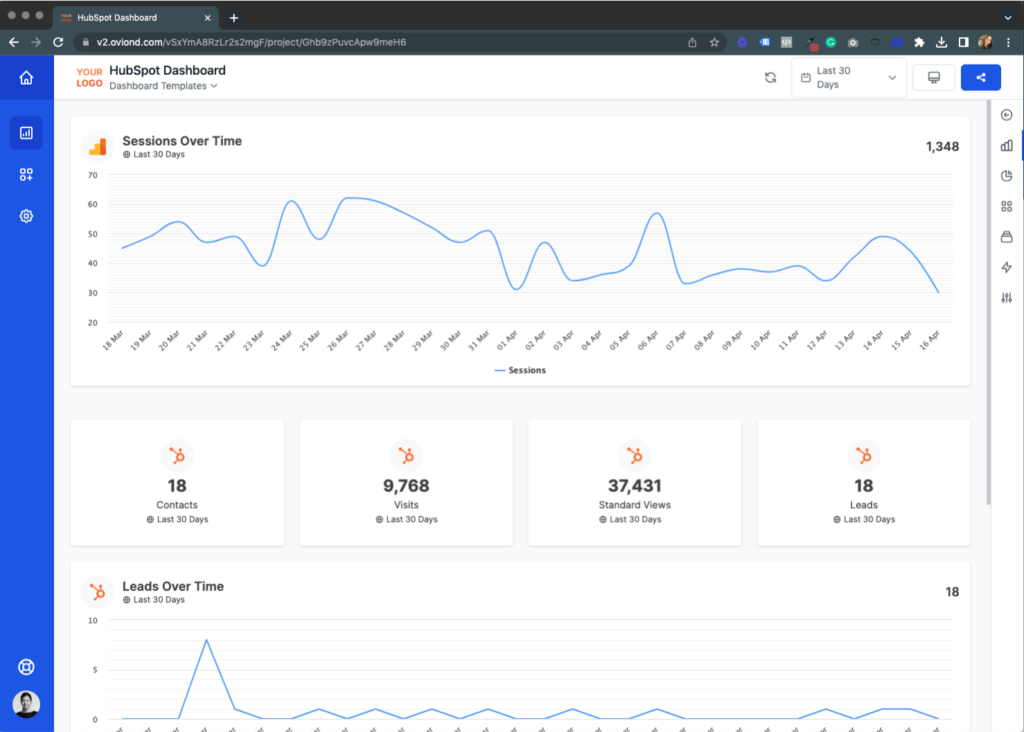The width and height of the screenshot is (1024, 732).
Task: Click HubSpot icon on Leads card
Action: click(864, 455)
